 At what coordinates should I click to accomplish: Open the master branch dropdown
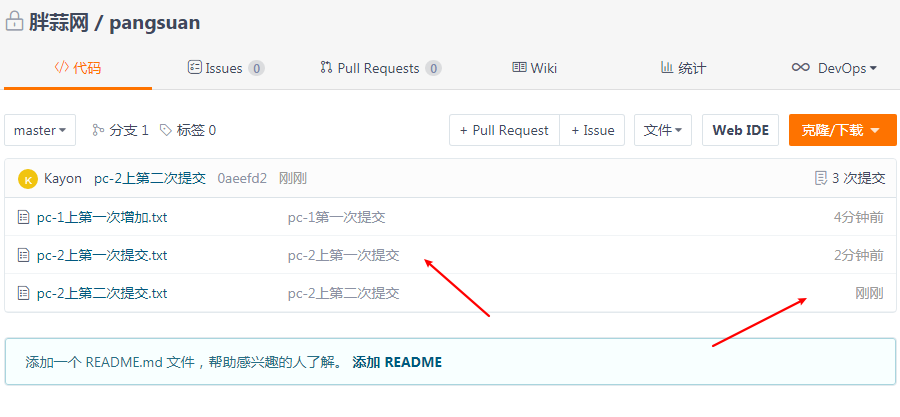(x=40, y=130)
